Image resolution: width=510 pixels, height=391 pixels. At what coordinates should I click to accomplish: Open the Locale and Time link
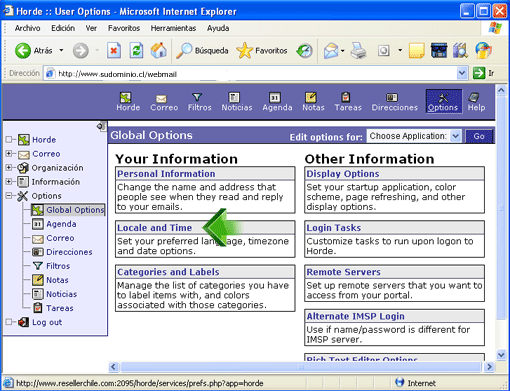point(154,228)
